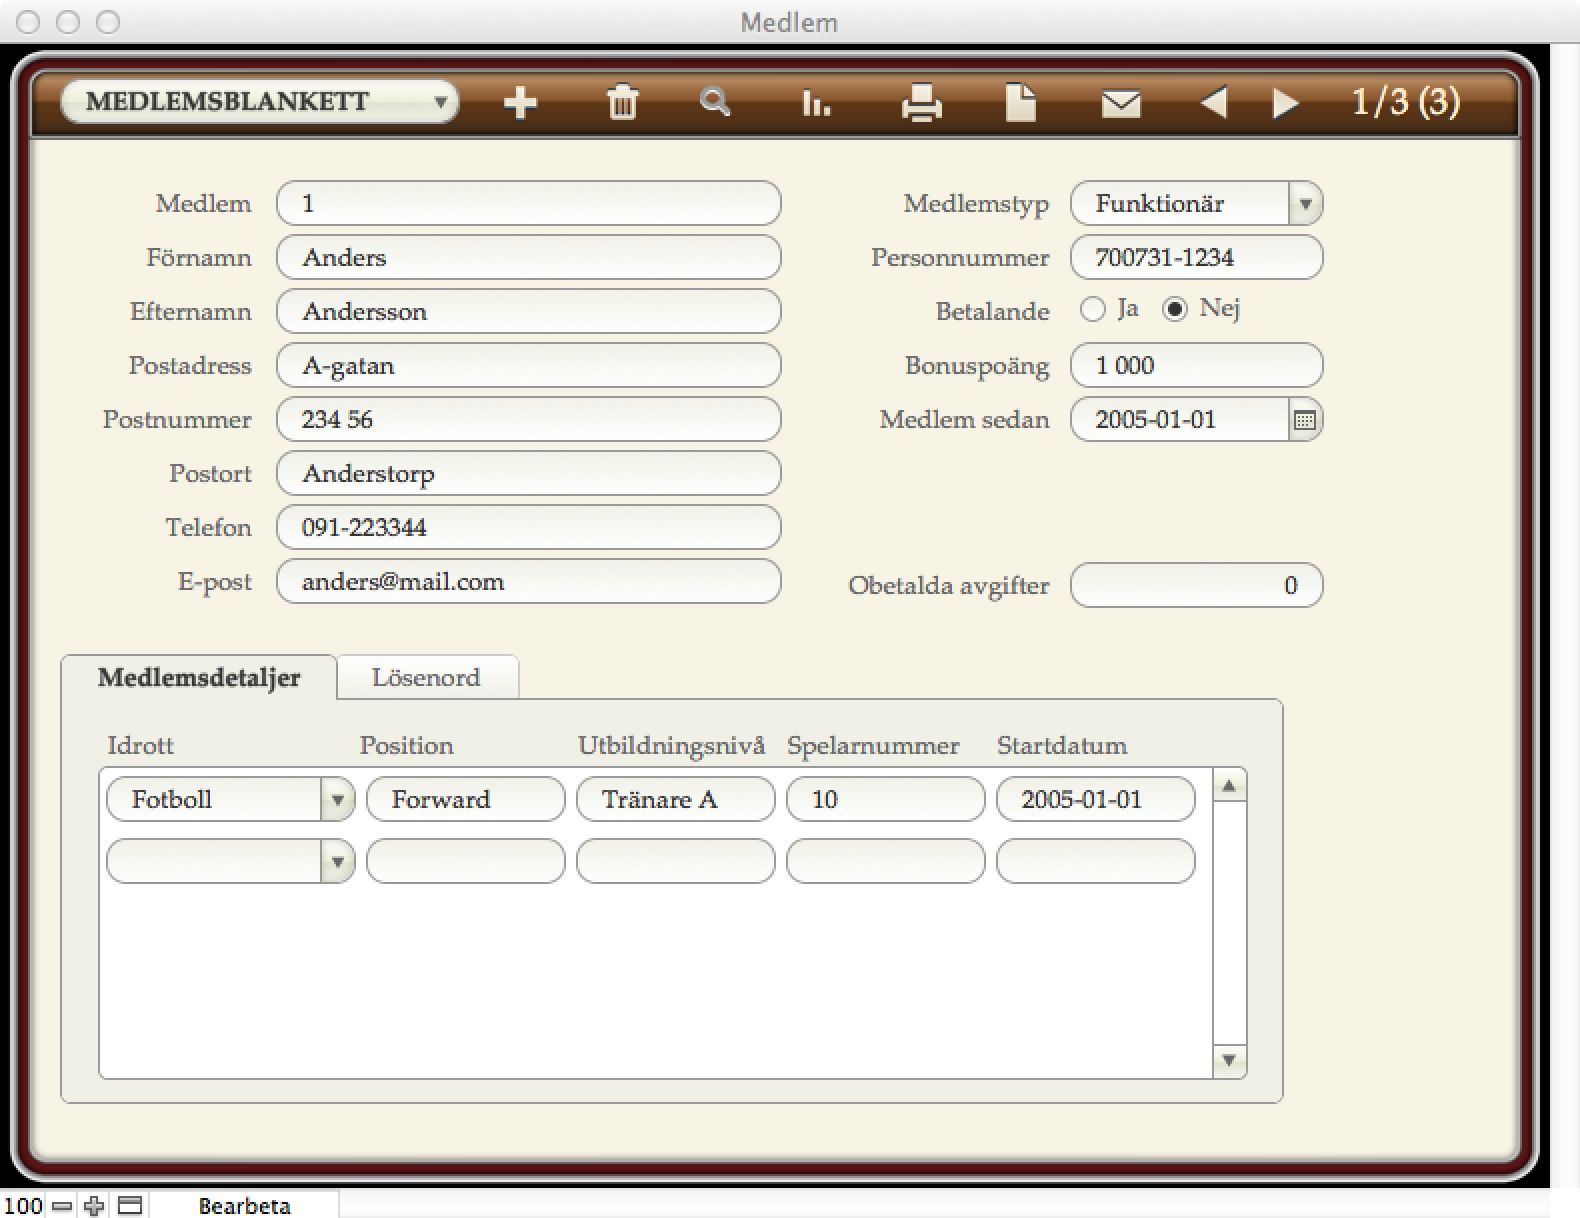The height and width of the screenshot is (1218, 1580).
Task: Select the Ja radio button for Betalande
Action: pos(1093,310)
